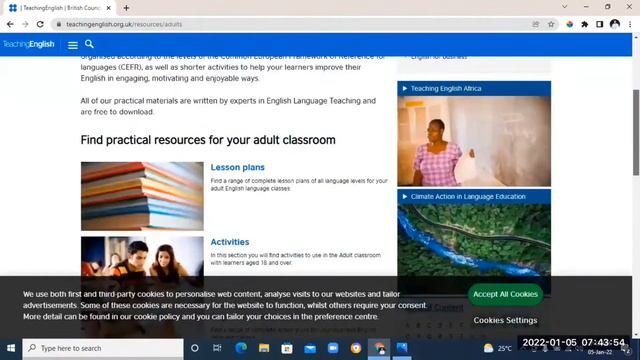Open a new browser tab
This screenshot has width=640, height=360.
[x=126, y=8]
